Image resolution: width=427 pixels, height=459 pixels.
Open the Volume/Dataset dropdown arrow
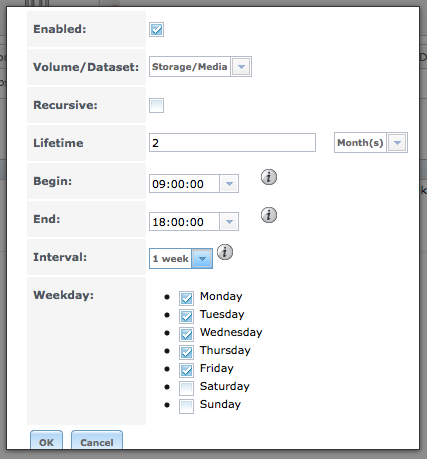pyautogui.click(x=241, y=67)
